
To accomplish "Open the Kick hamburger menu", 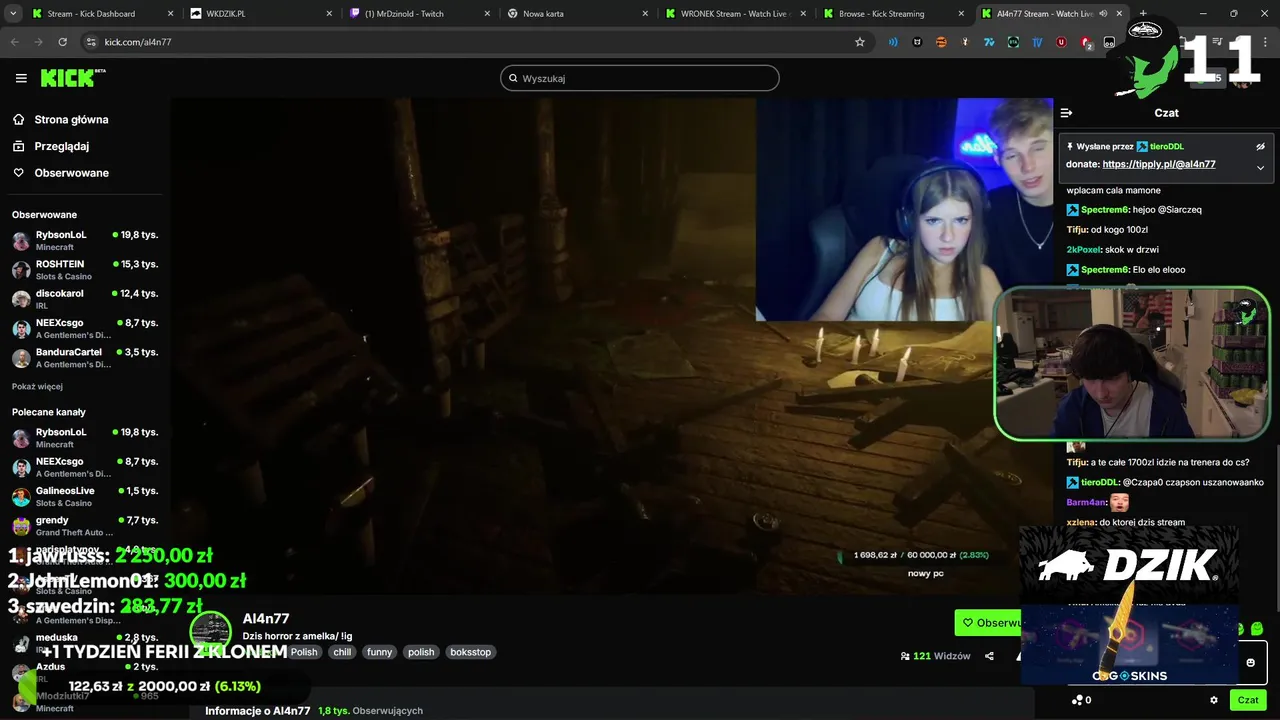I will click(21, 78).
